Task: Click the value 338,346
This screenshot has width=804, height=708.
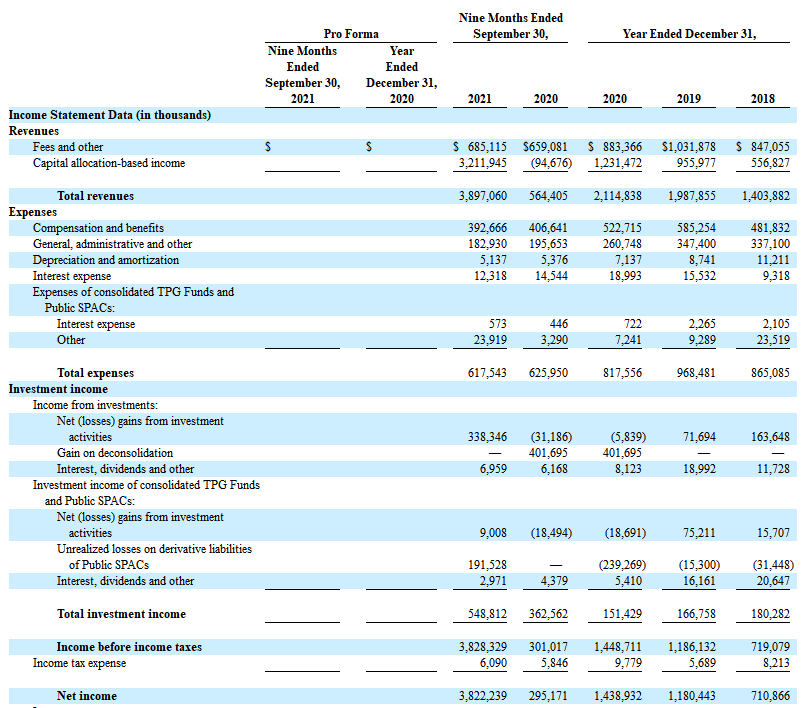Action: 487,437
